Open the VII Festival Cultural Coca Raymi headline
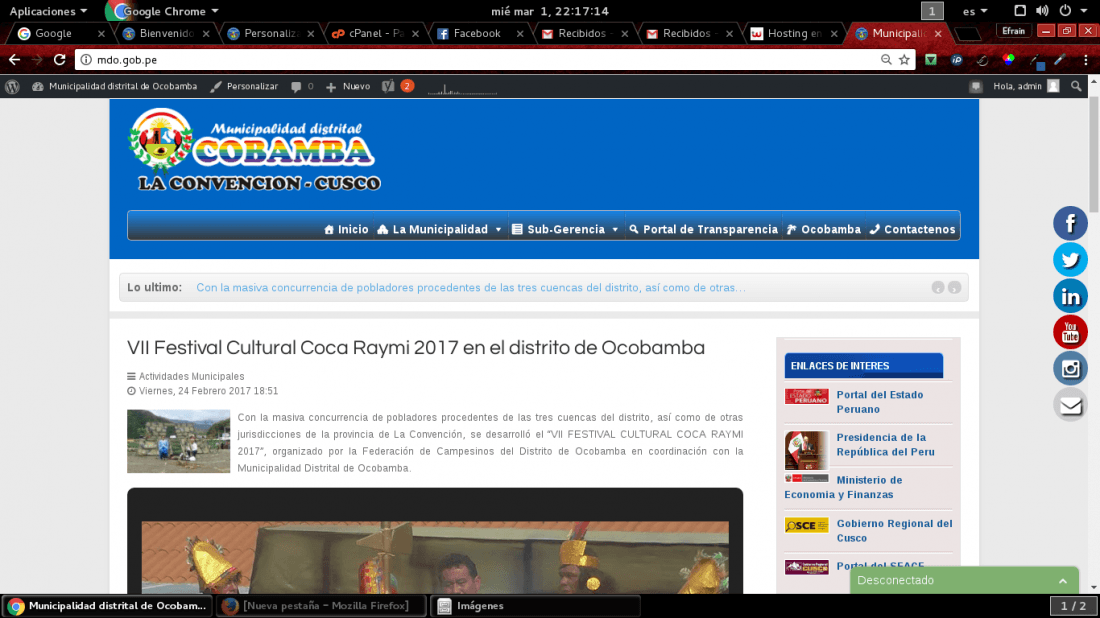1100x618 pixels. (x=416, y=347)
